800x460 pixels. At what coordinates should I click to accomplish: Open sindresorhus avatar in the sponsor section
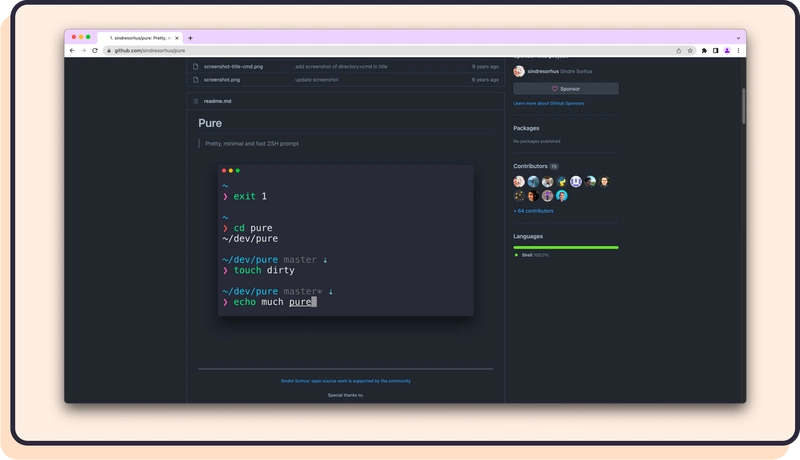tap(519, 71)
